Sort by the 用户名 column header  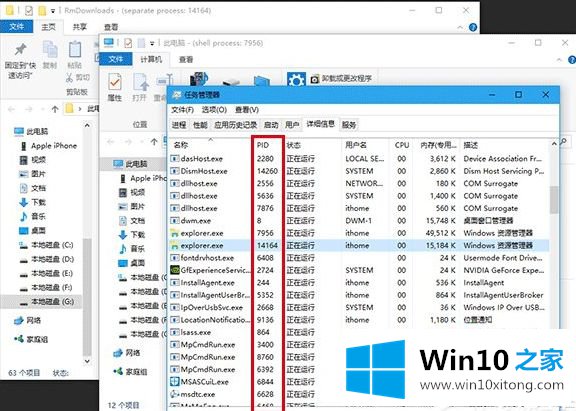pos(355,145)
